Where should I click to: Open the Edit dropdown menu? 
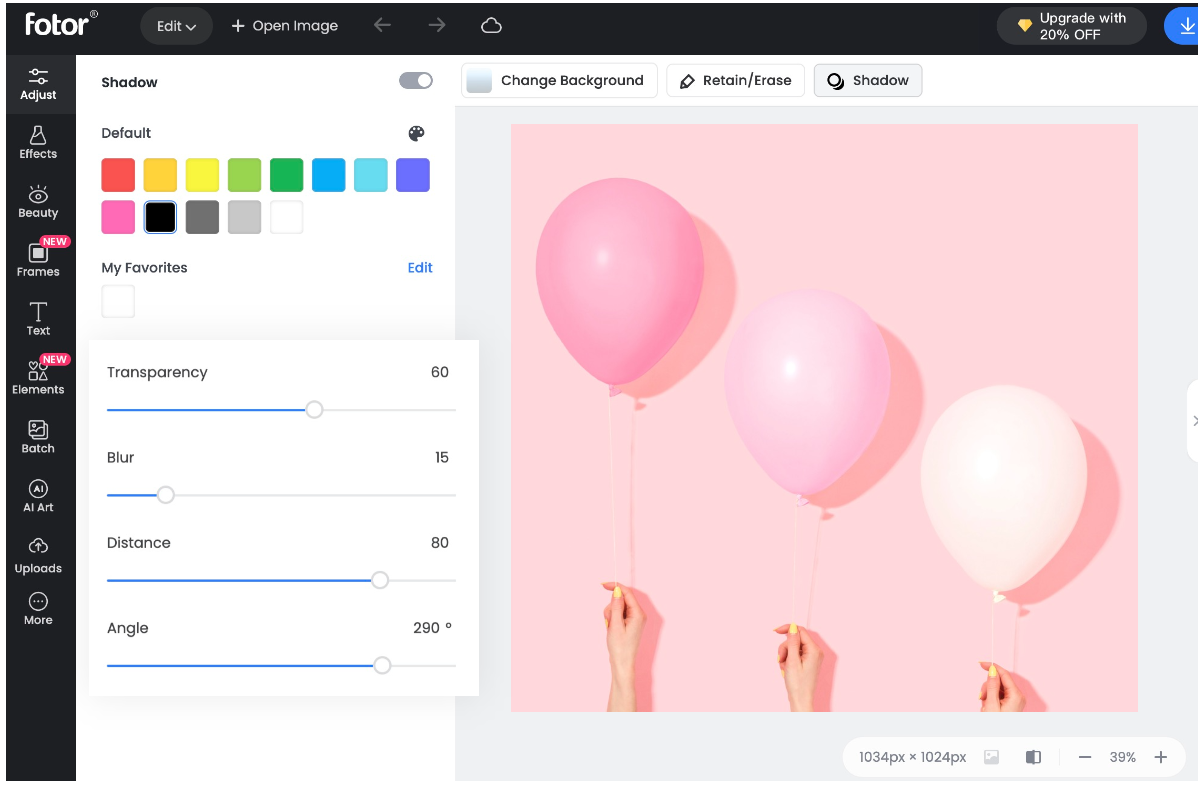[176, 26]
